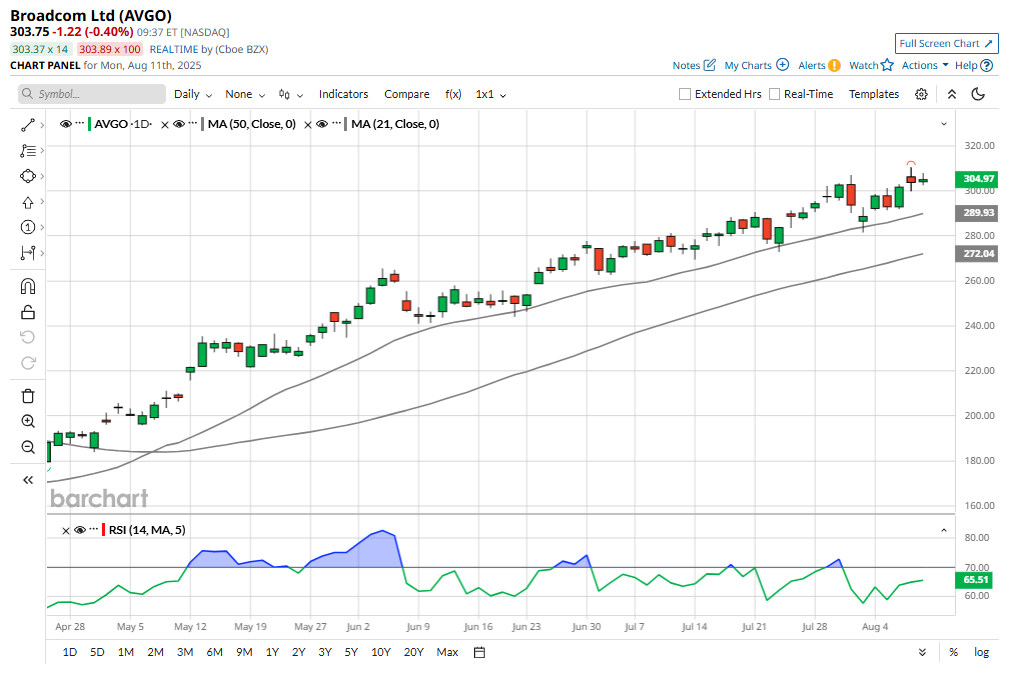Open the Templates menu
This screenshot has height=696, width=1027.
point(874,94)
